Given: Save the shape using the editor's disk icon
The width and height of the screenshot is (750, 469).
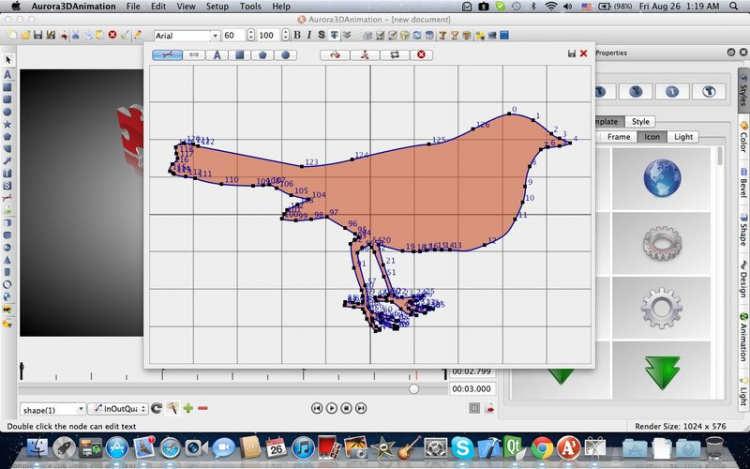Looking at the screenshot, I should (571, 53).
